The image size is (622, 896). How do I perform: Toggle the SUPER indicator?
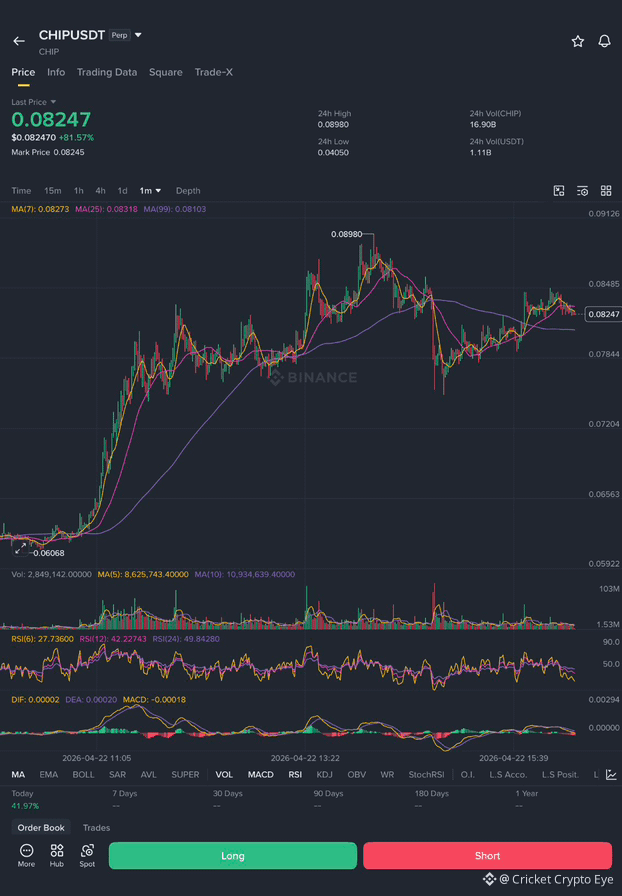[x=185, y=775]
